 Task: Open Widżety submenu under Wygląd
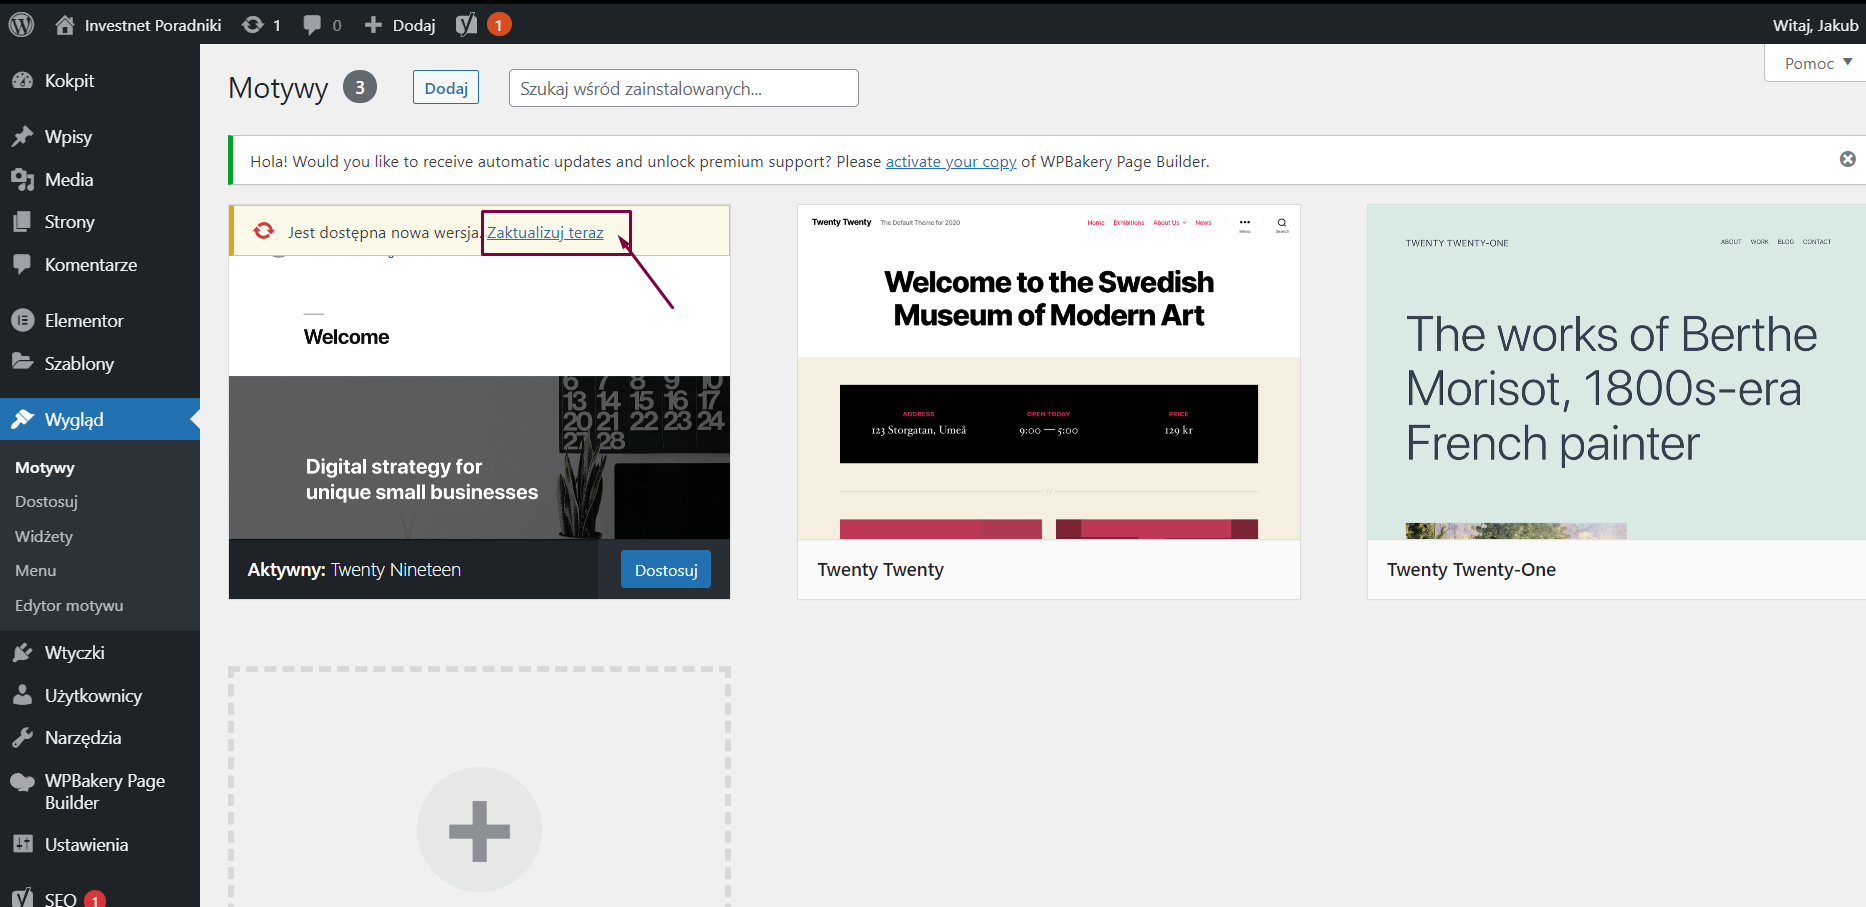tap(44, 537)
